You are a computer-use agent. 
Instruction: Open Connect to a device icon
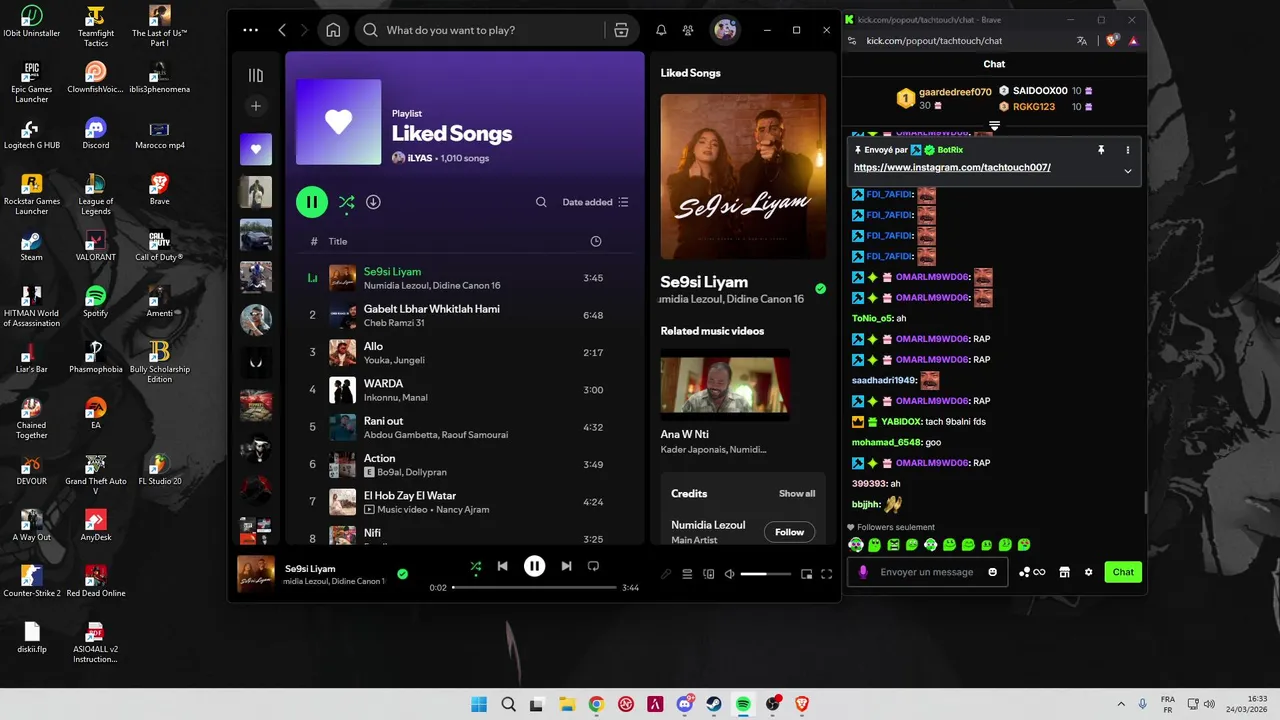pyautogui.click(x=709, y=574)
